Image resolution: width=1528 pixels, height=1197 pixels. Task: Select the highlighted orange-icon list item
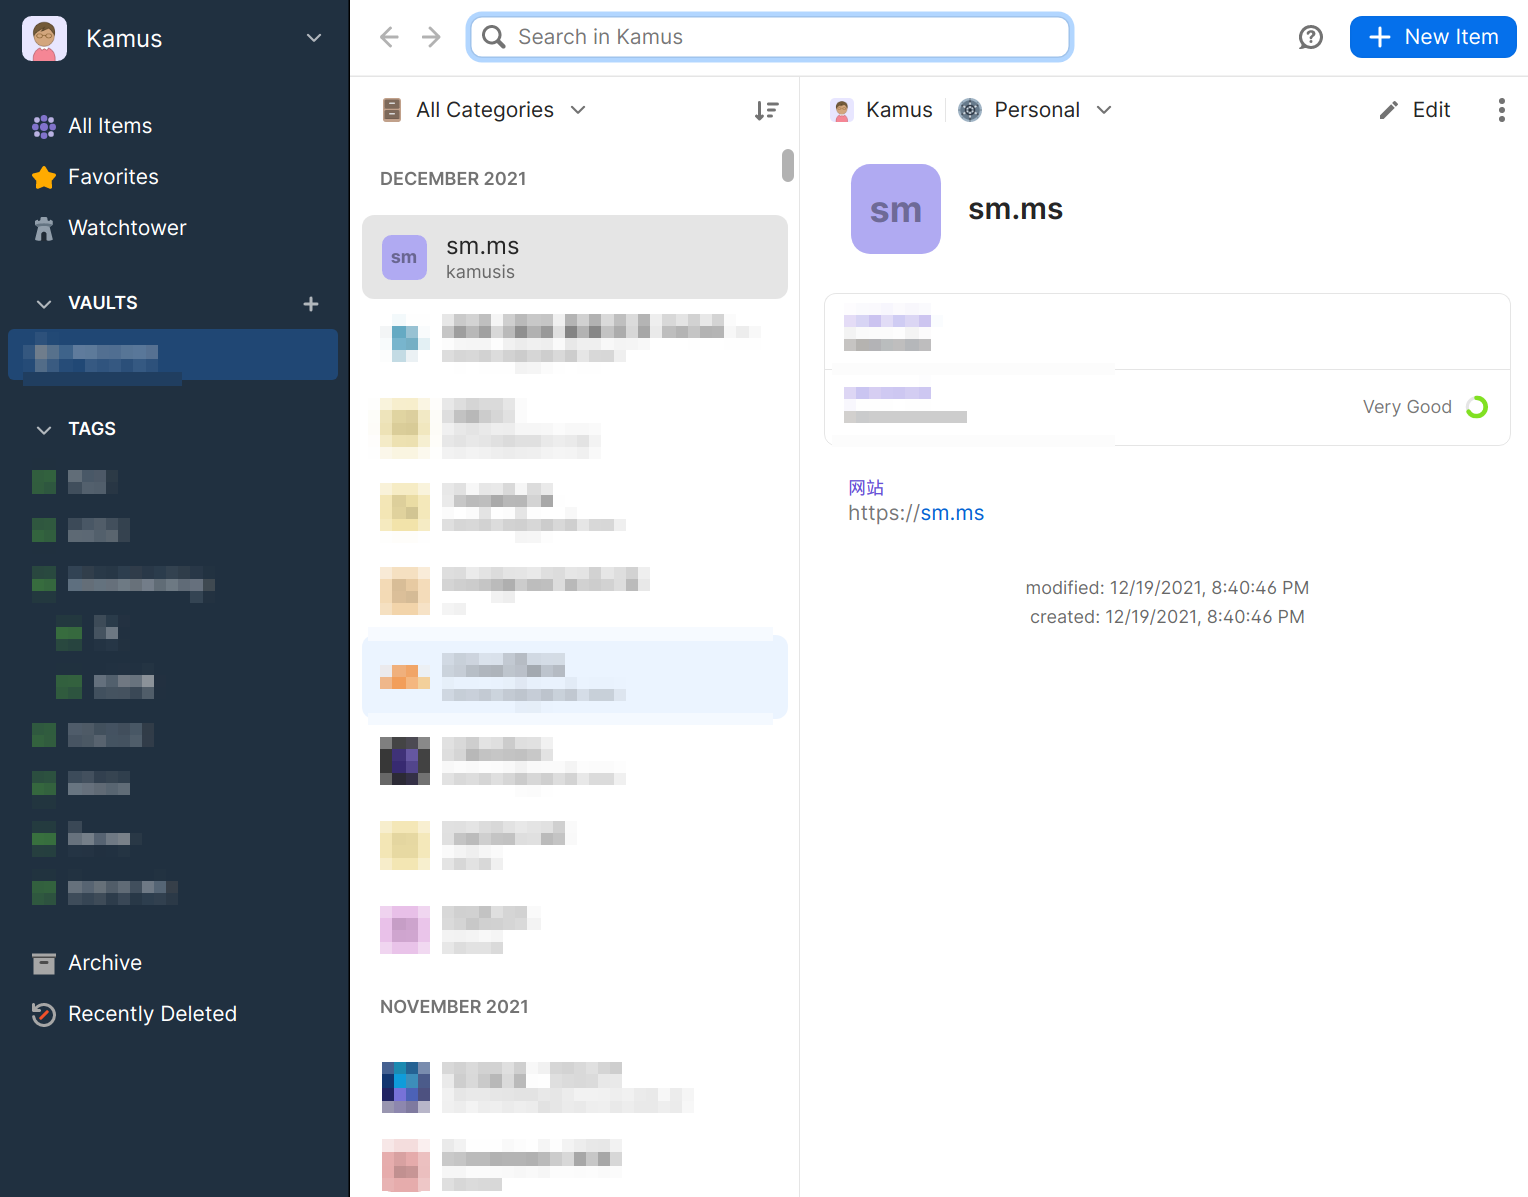(575, 677)
